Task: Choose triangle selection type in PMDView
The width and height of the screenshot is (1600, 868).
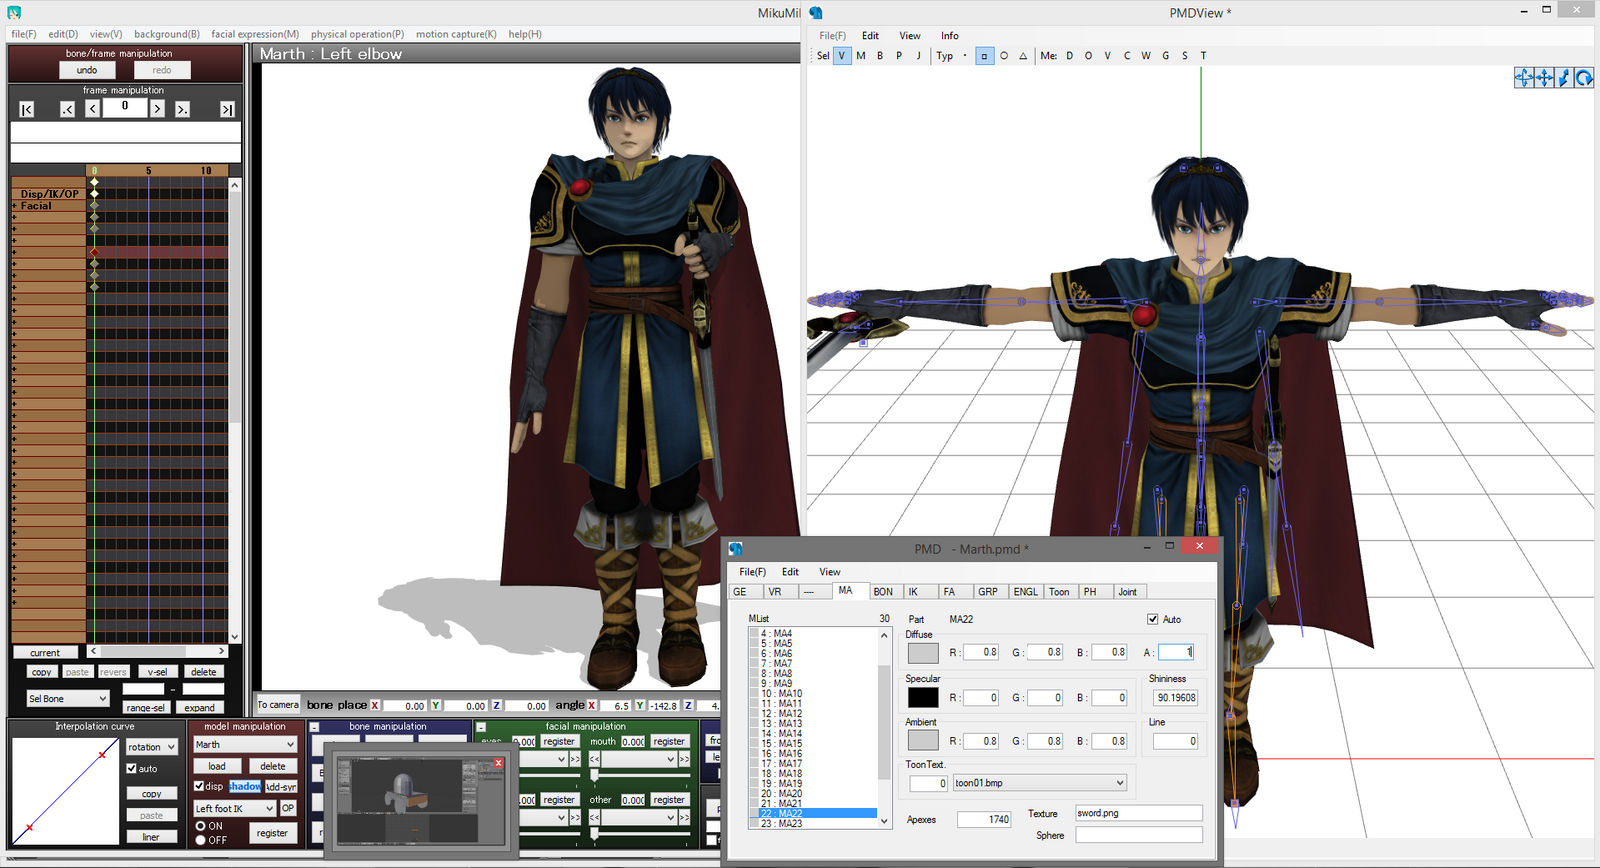Action: tap(1023, 56)
